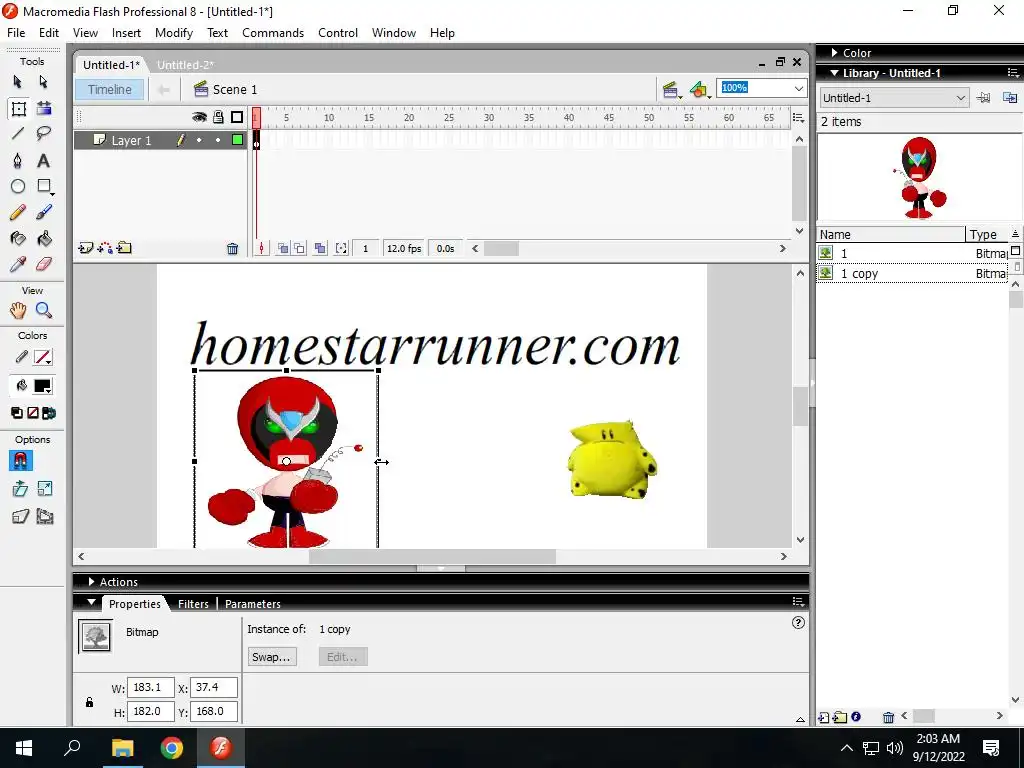
Task: Delete layer with timeline trash icon
Action: (232, 248)
